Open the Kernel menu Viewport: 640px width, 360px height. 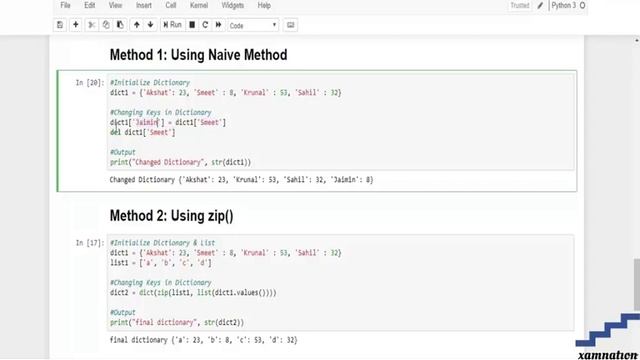199,5
